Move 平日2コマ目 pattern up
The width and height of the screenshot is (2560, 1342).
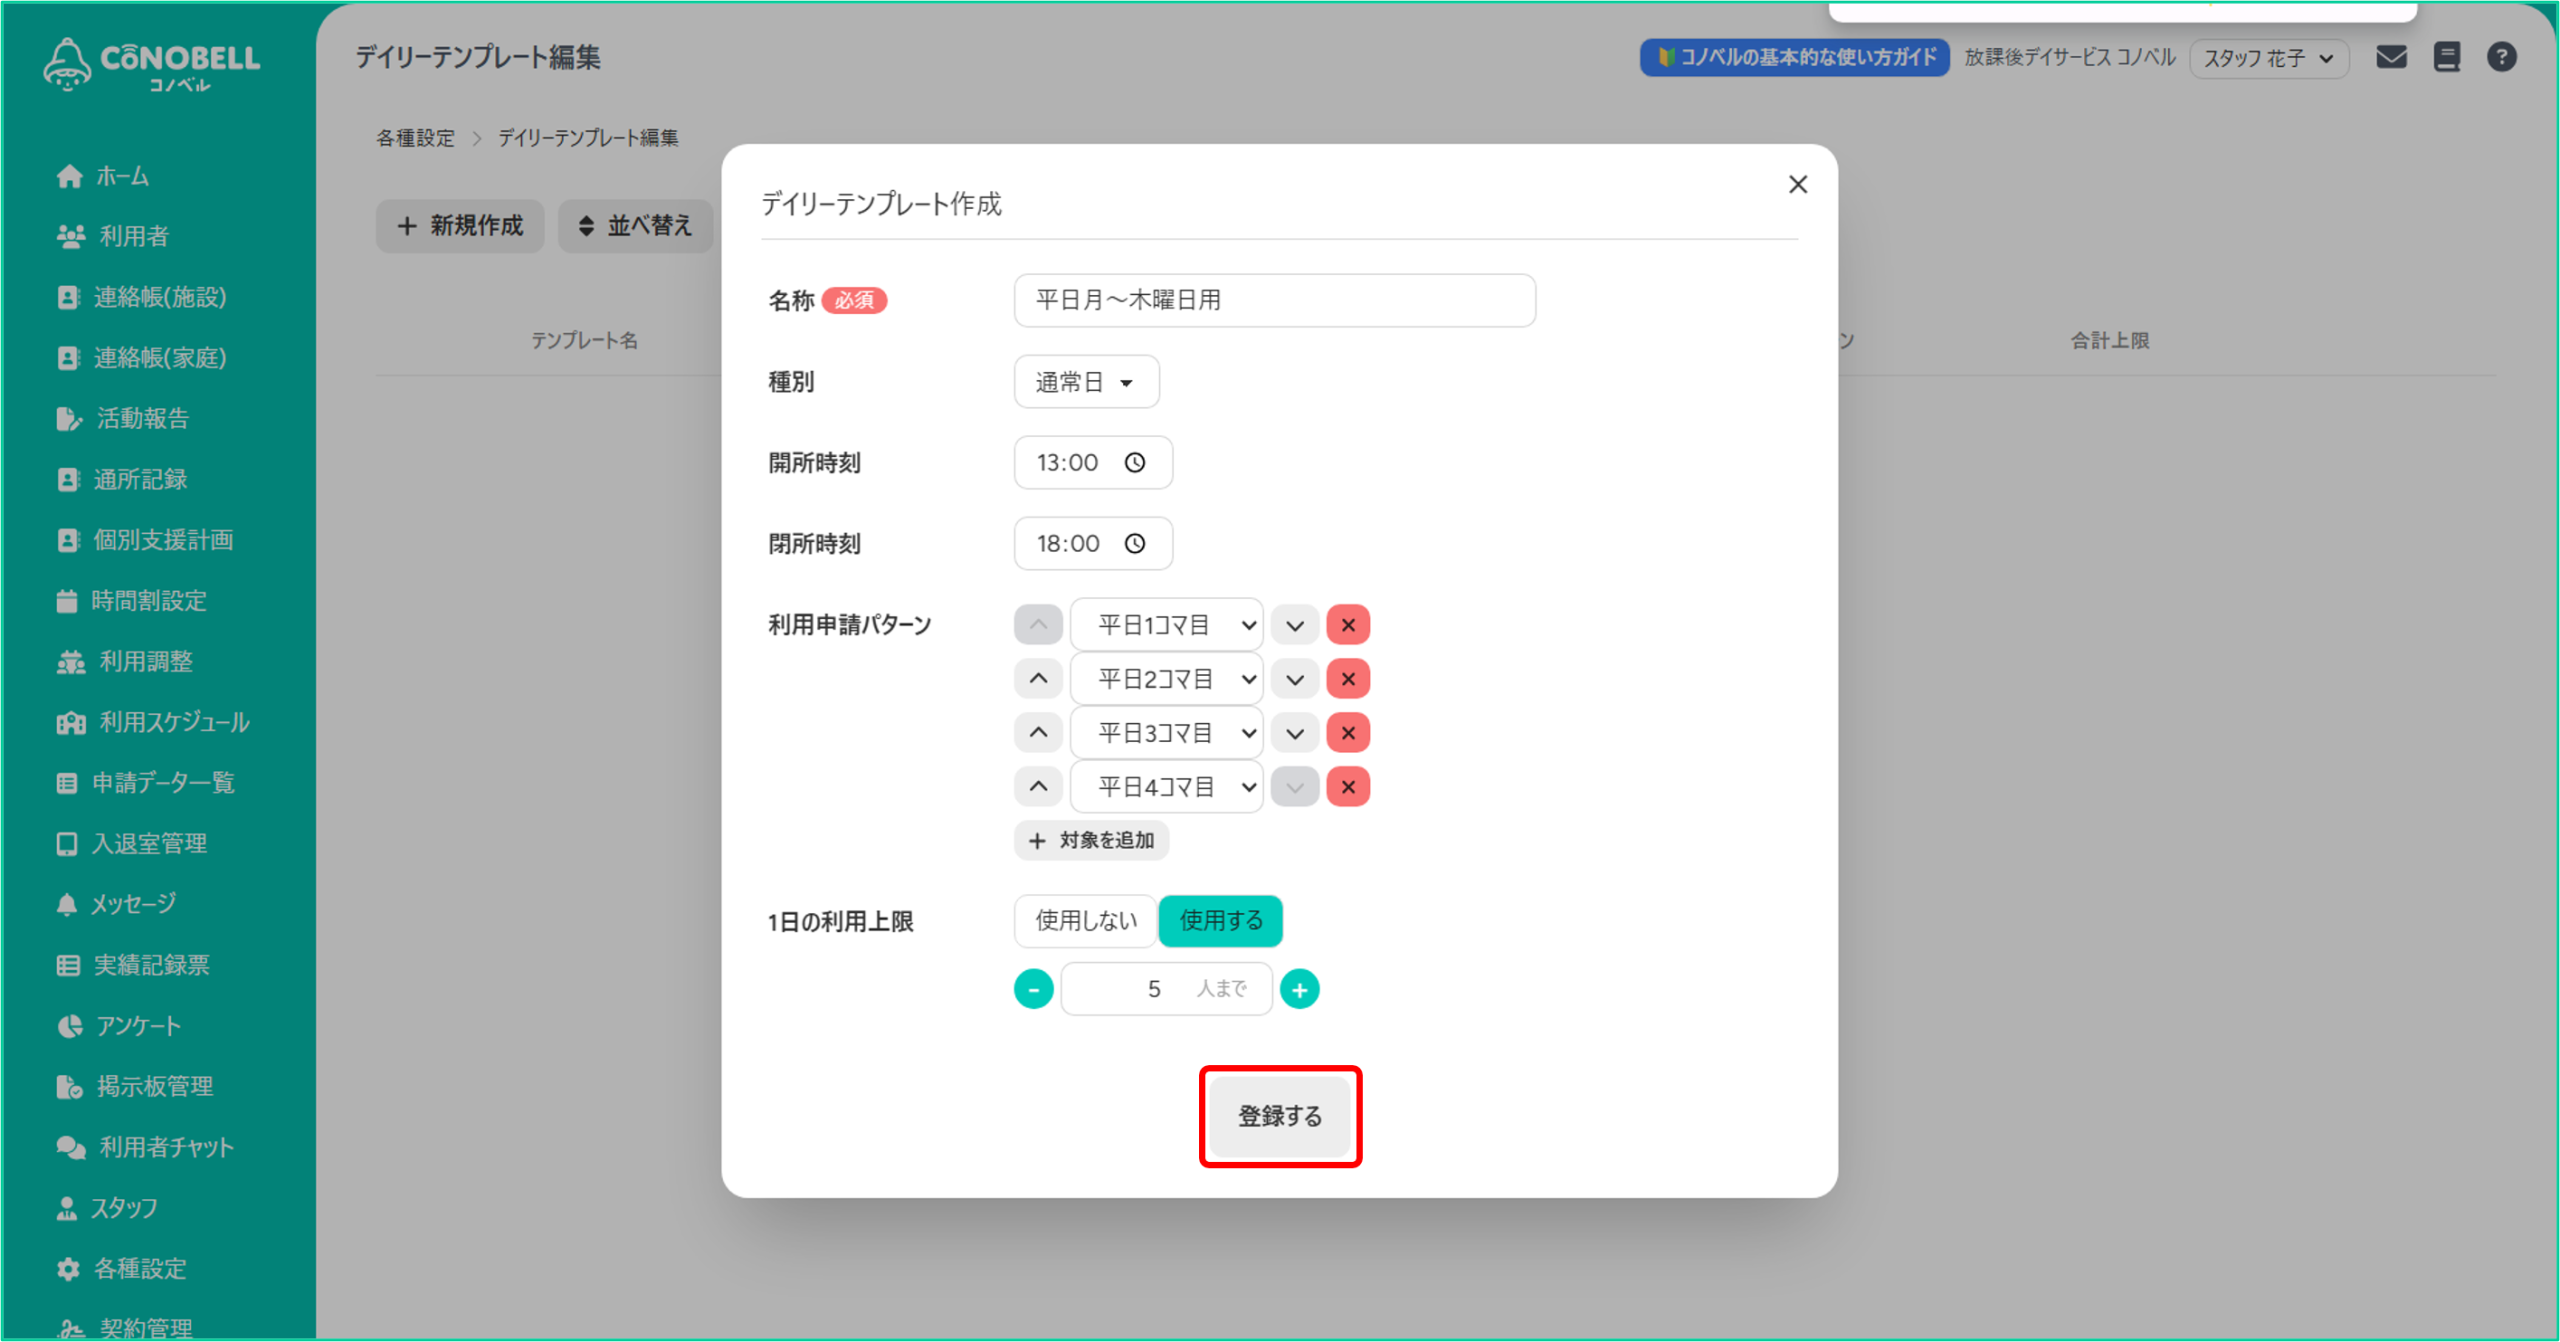pyautogui.click(x=1038, y=679)
